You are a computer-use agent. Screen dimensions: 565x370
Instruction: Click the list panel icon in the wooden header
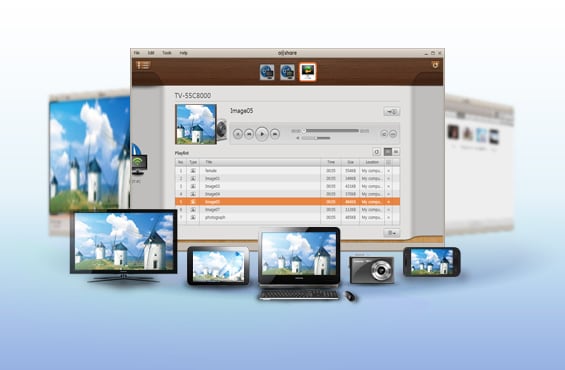143,66
